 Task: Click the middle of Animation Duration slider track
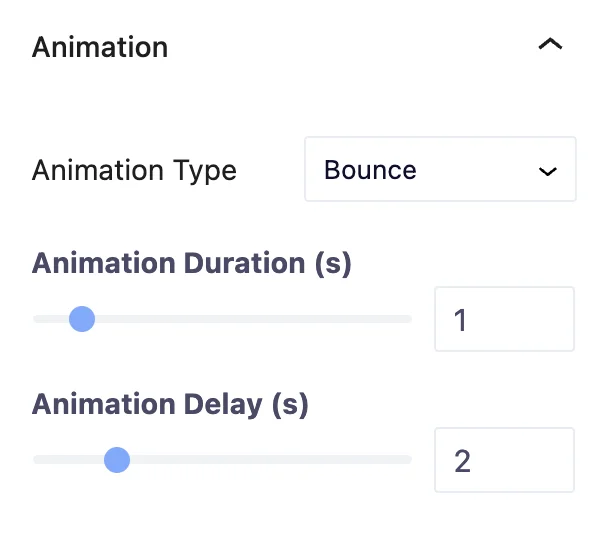(223, 319)
